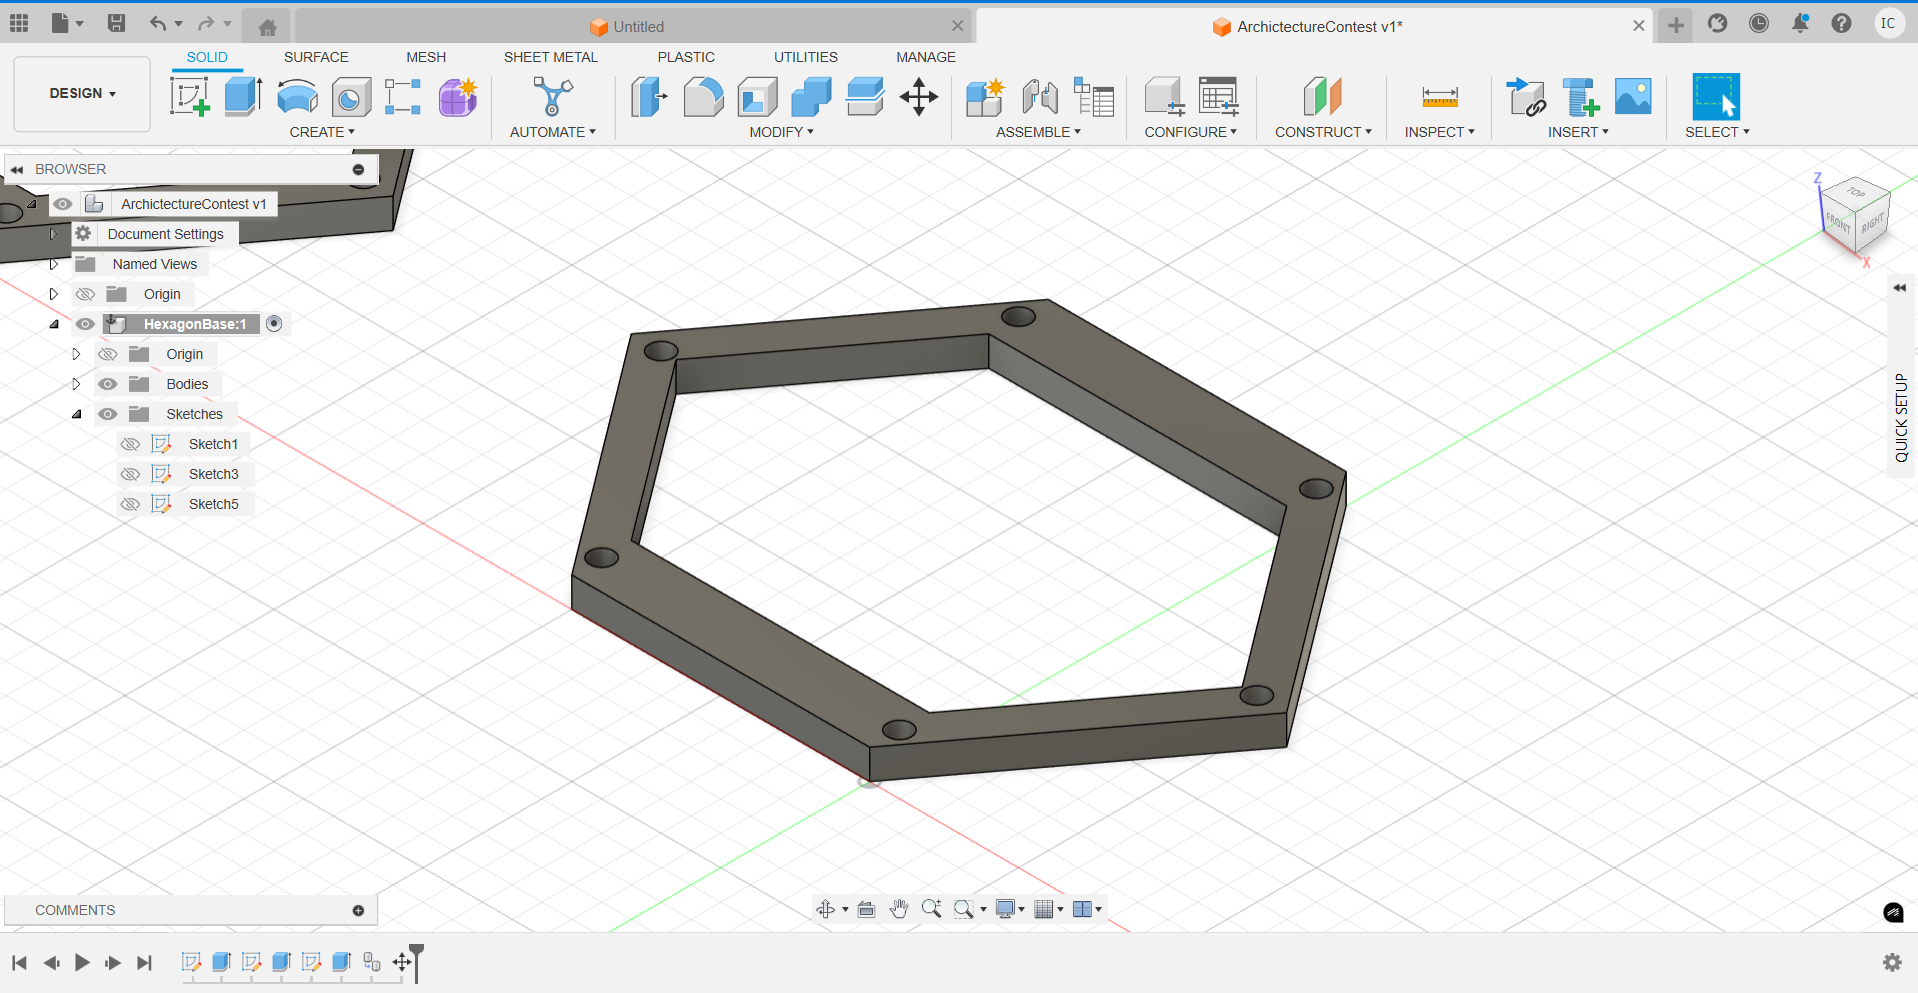Show Sketch5 in the canvas
The height and width of the screenshot is (993, 1918).
click(x=130, y=504)
